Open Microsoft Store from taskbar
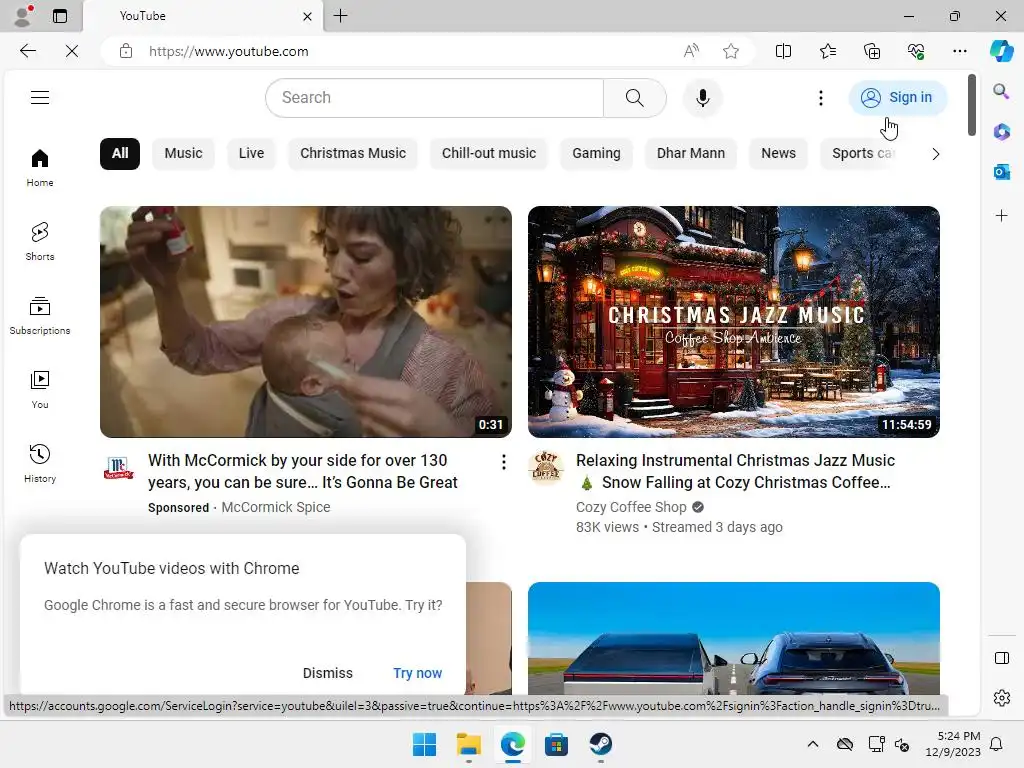1024x768 pixels. (556, 744)
